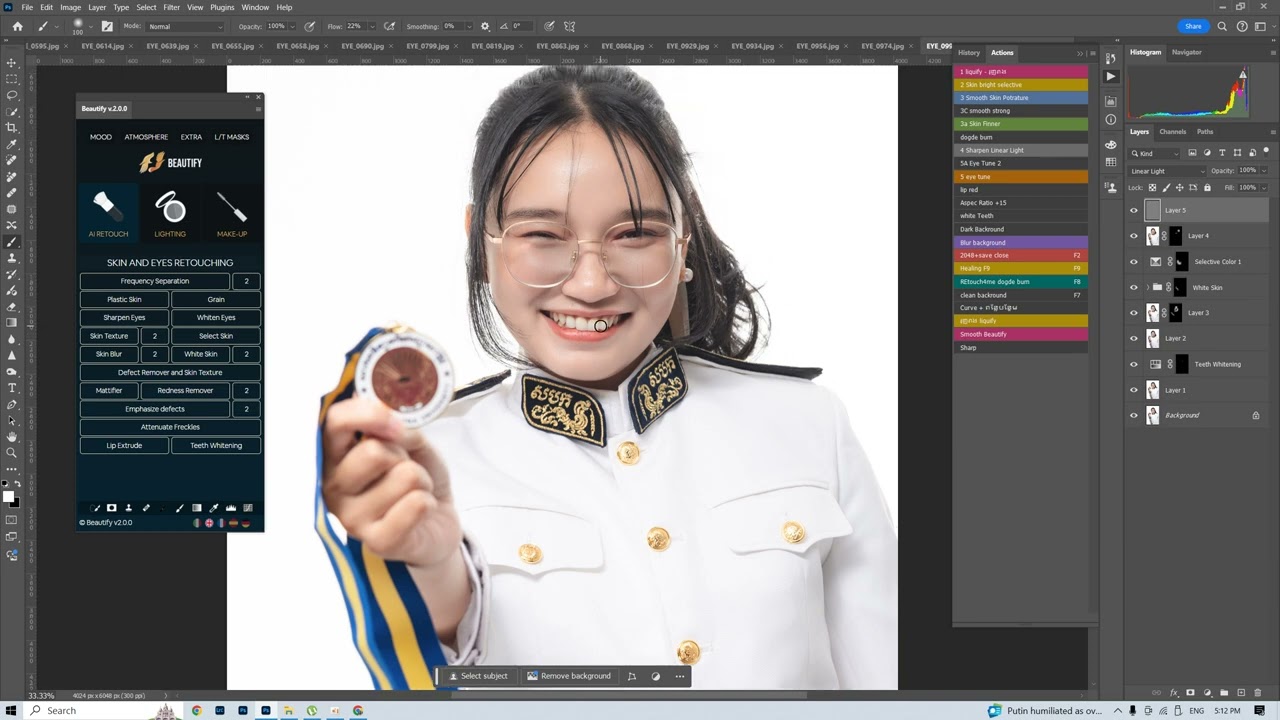Open smoothing options gear icon

click(x=485, y=26)
